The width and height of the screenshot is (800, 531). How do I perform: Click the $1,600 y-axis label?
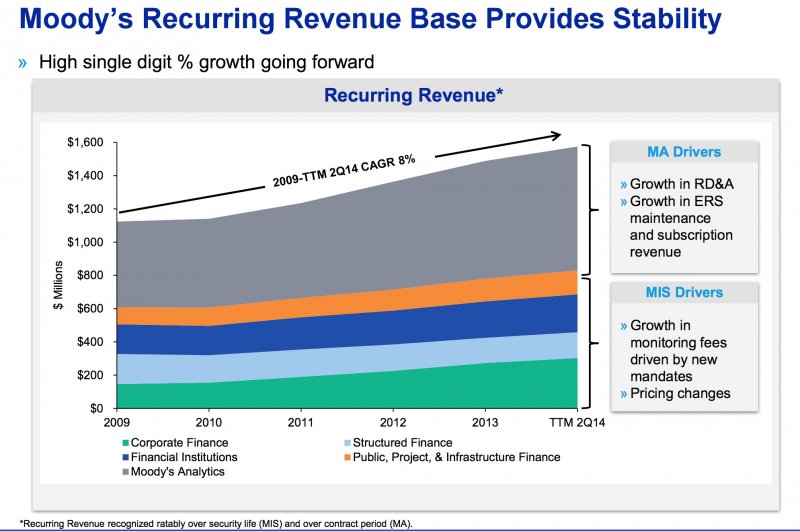(x=85, y=142)
